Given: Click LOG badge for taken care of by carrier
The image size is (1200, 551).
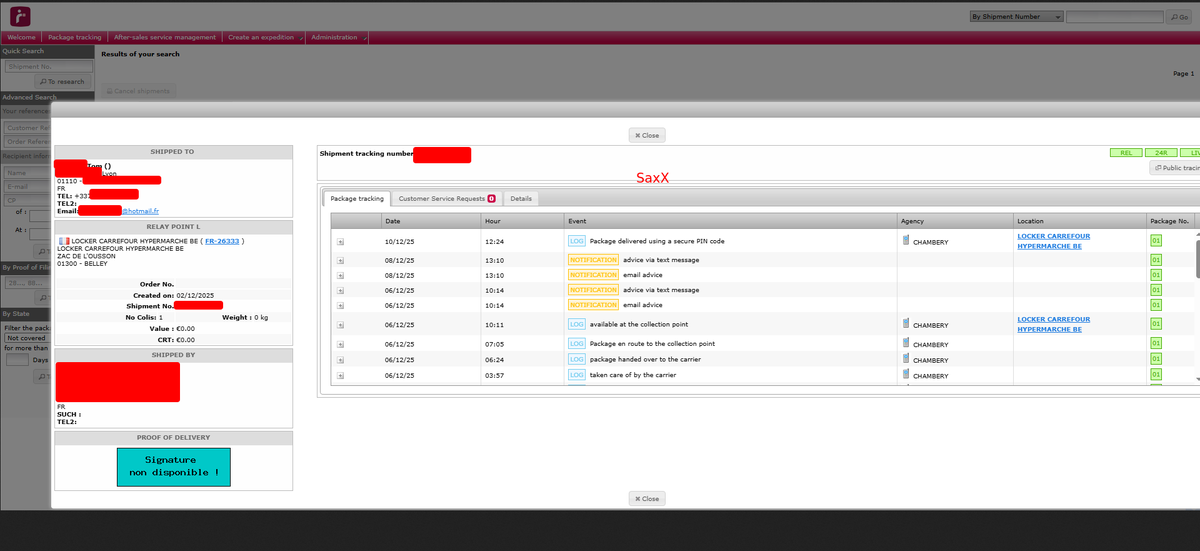Looking at the screenshot, I should point(577,375).
